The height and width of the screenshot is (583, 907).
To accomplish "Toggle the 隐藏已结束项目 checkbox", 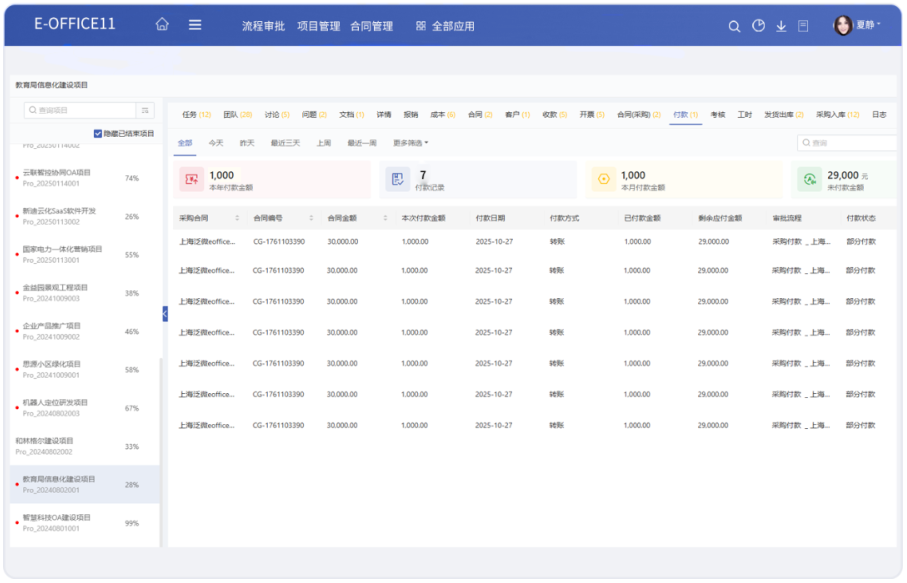I will pyautogui.click(x=98, y=133).
